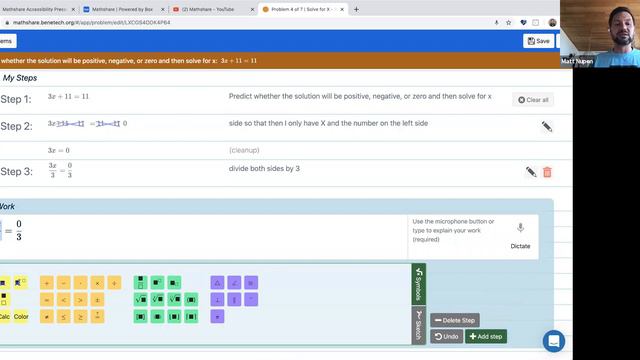Insert the perpendicular symbol
This screenshot has width=640, height=360.
tap(217, 300)
